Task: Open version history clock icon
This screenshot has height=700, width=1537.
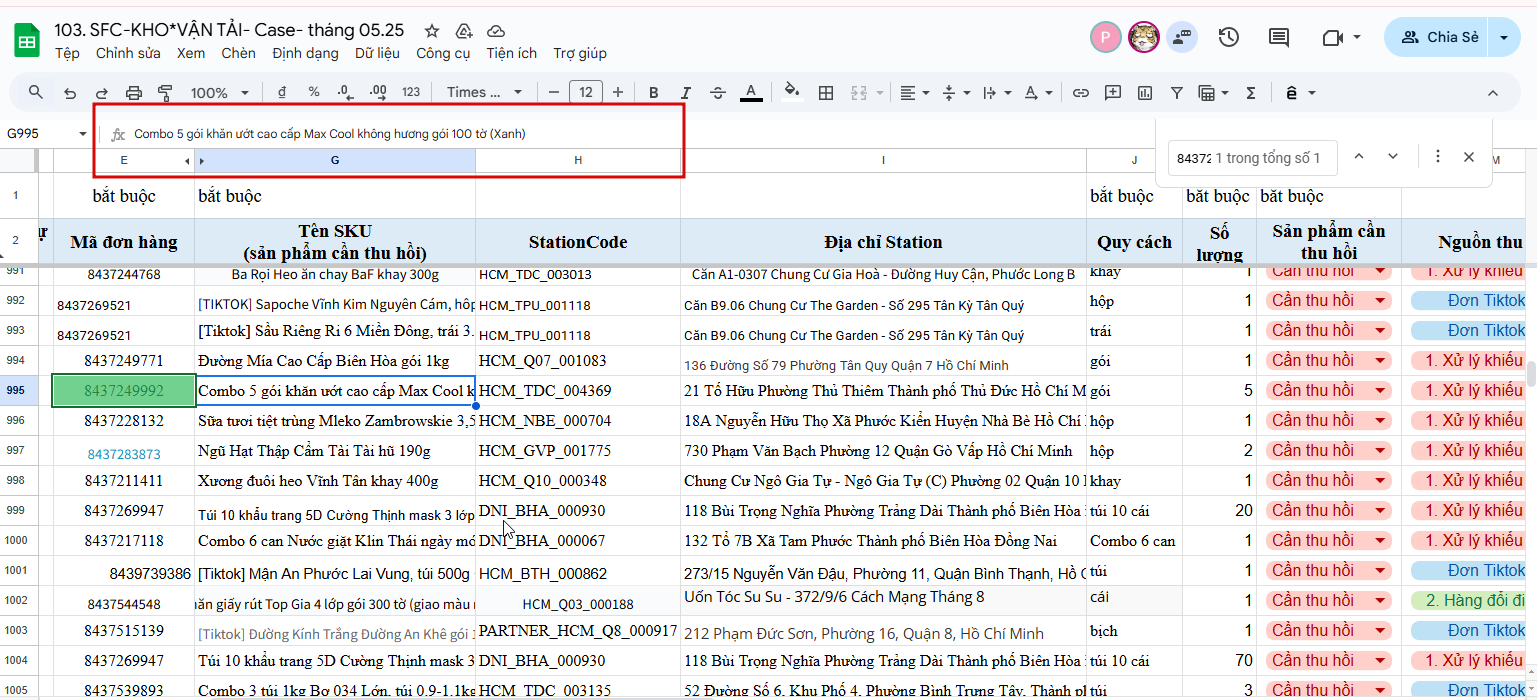Action: (x=1228, y=38)
